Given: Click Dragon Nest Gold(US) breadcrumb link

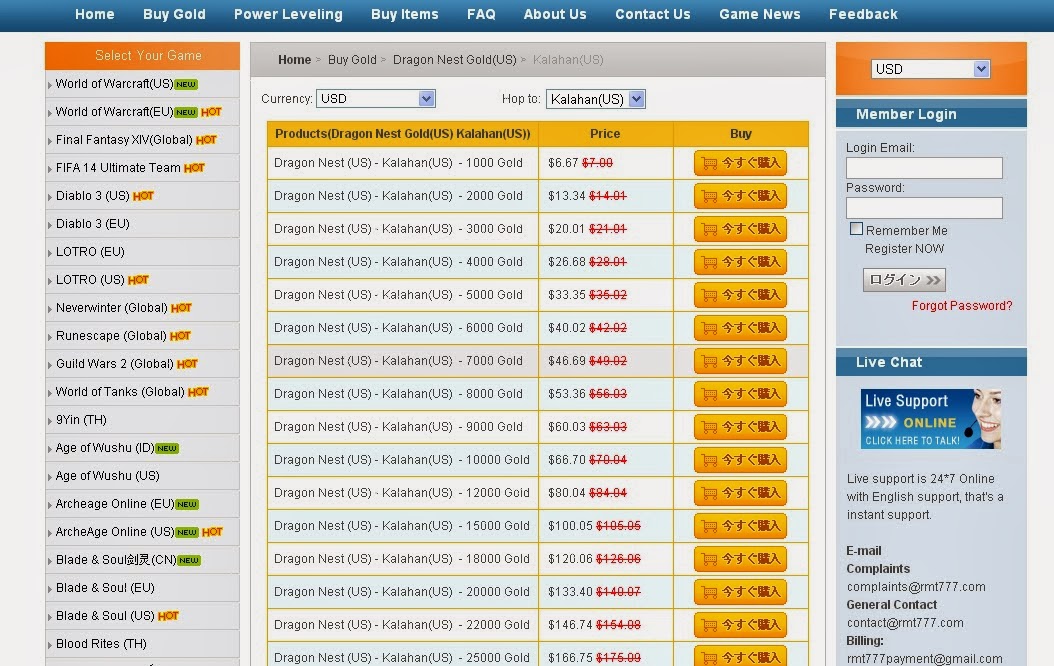Looking at the screenshot, I should (454, 60).
